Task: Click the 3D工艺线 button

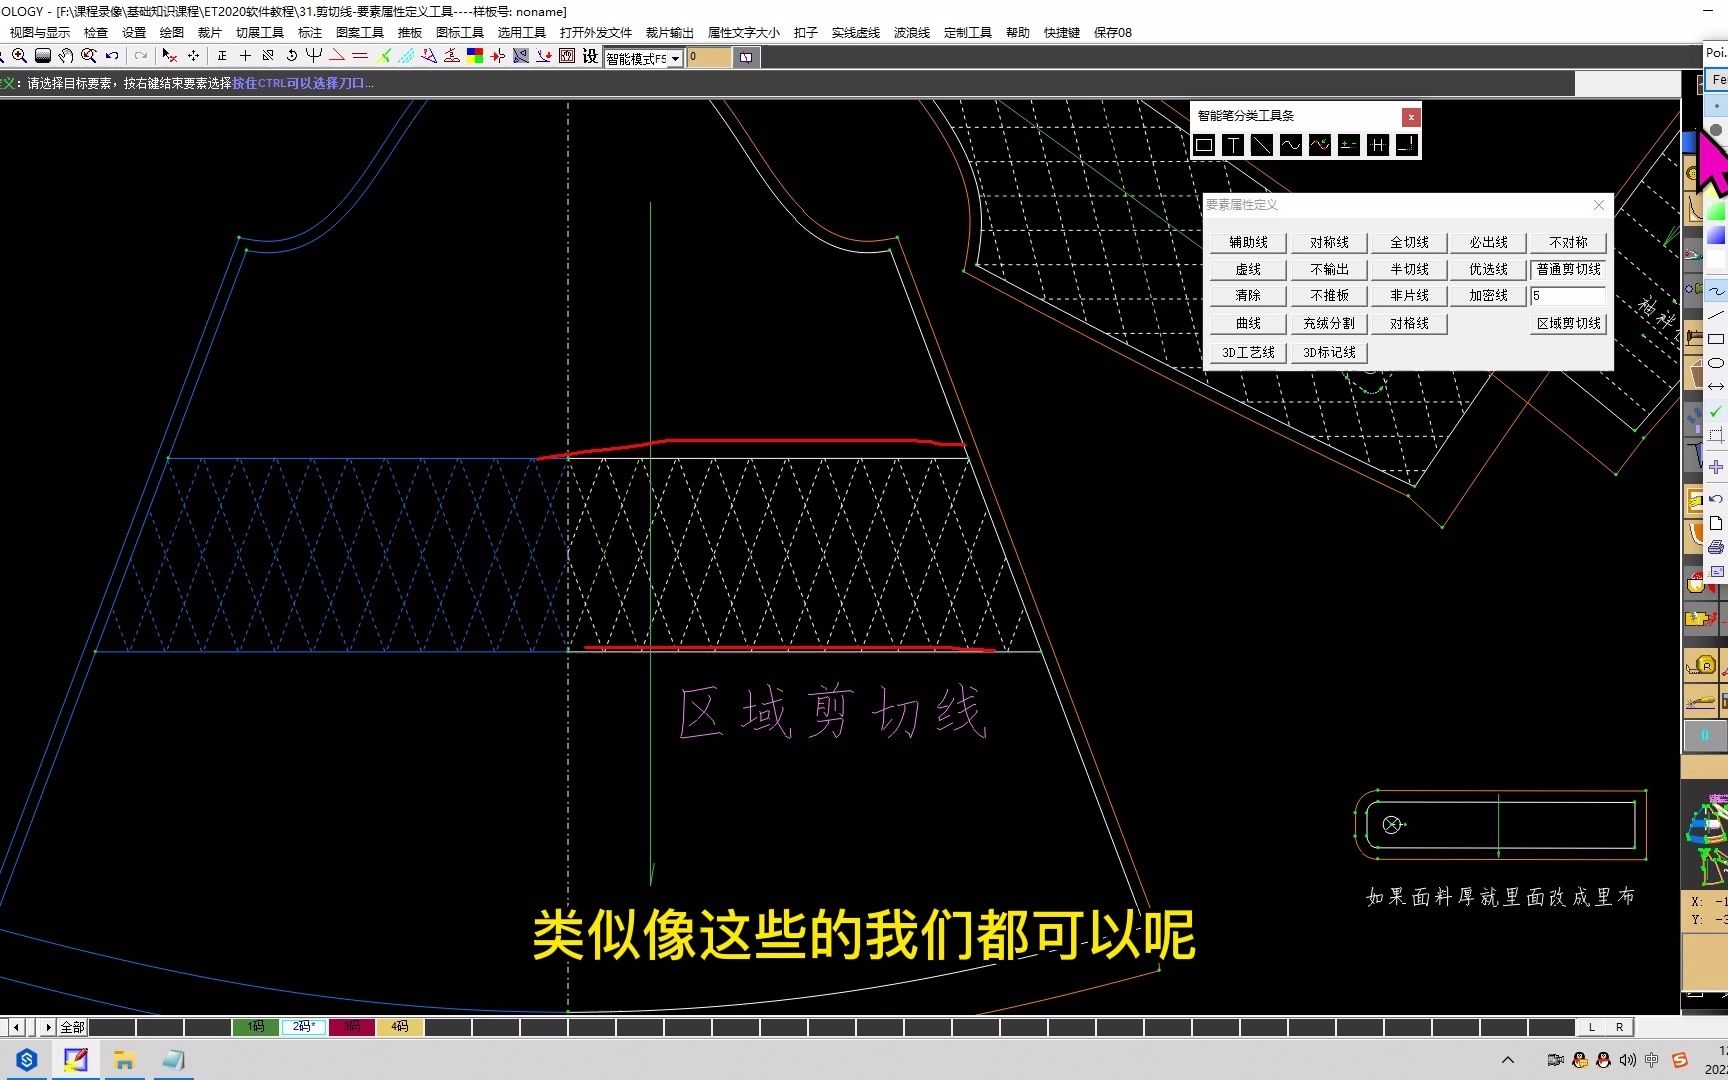Action: click(1248, 353)
